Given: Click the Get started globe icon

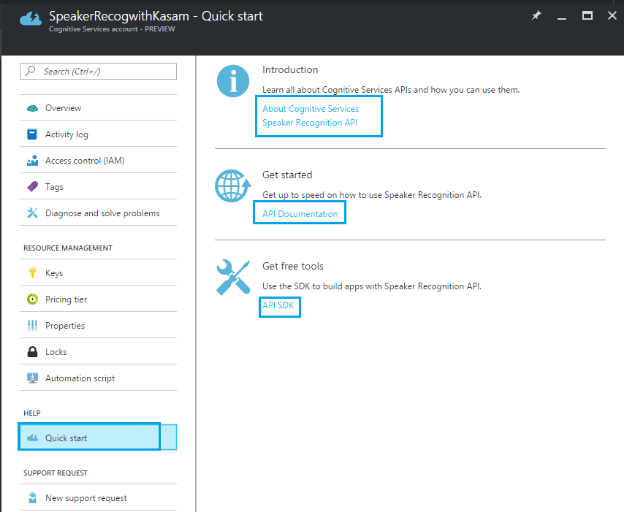Looking at the screenshot, I should [x=232, y=187].
